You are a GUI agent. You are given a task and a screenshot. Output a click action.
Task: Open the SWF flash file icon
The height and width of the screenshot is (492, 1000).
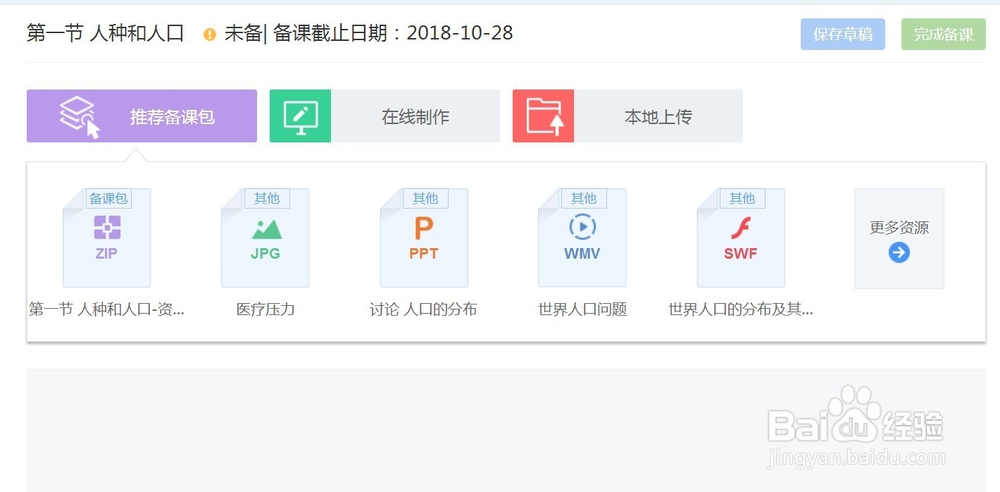[x=741, y=237]
